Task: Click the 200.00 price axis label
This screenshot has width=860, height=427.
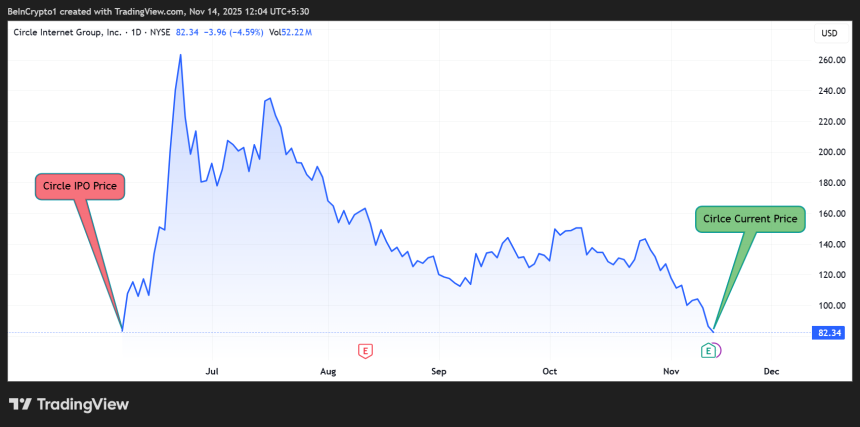Action: point(832,152)
